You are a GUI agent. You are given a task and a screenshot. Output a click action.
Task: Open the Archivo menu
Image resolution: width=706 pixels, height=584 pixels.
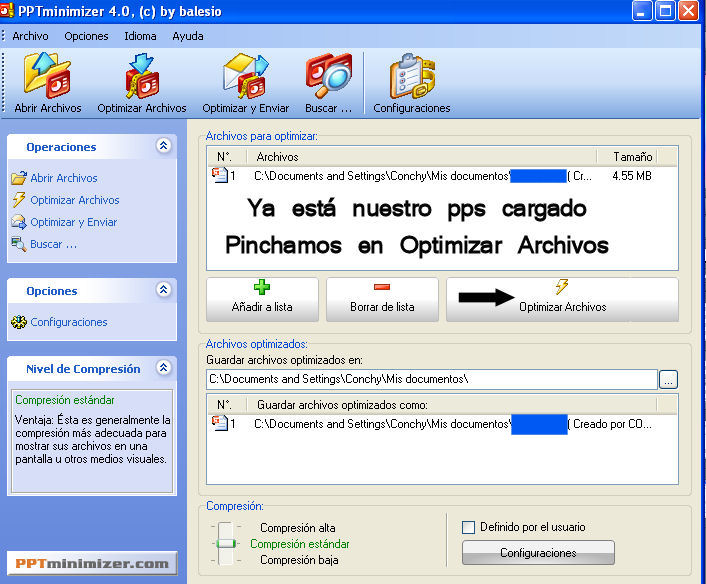(x=30, y=36)
